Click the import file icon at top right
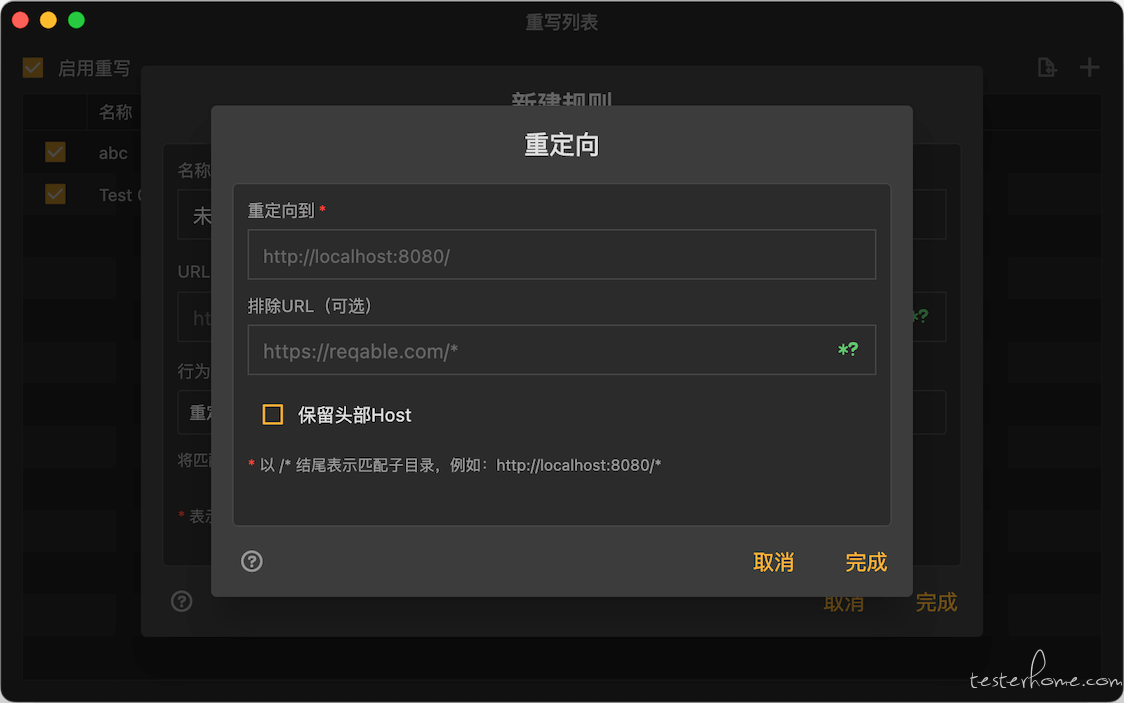 (x=1047, y=67)
